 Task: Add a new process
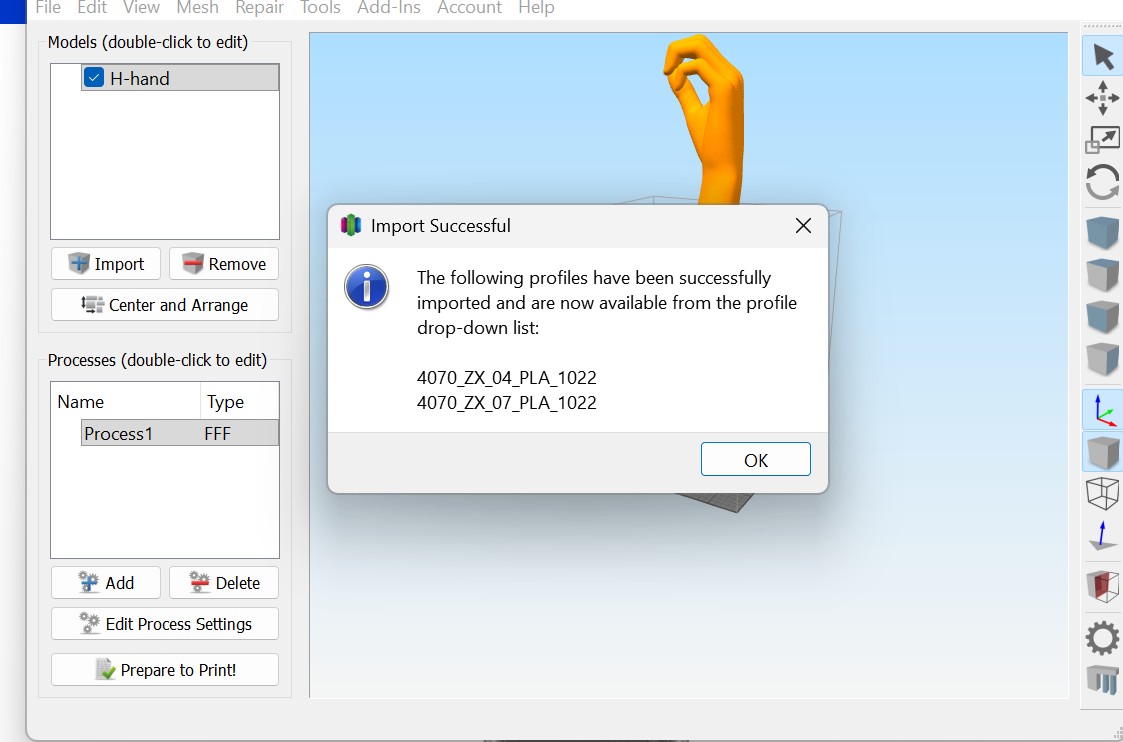click(106, 583)
